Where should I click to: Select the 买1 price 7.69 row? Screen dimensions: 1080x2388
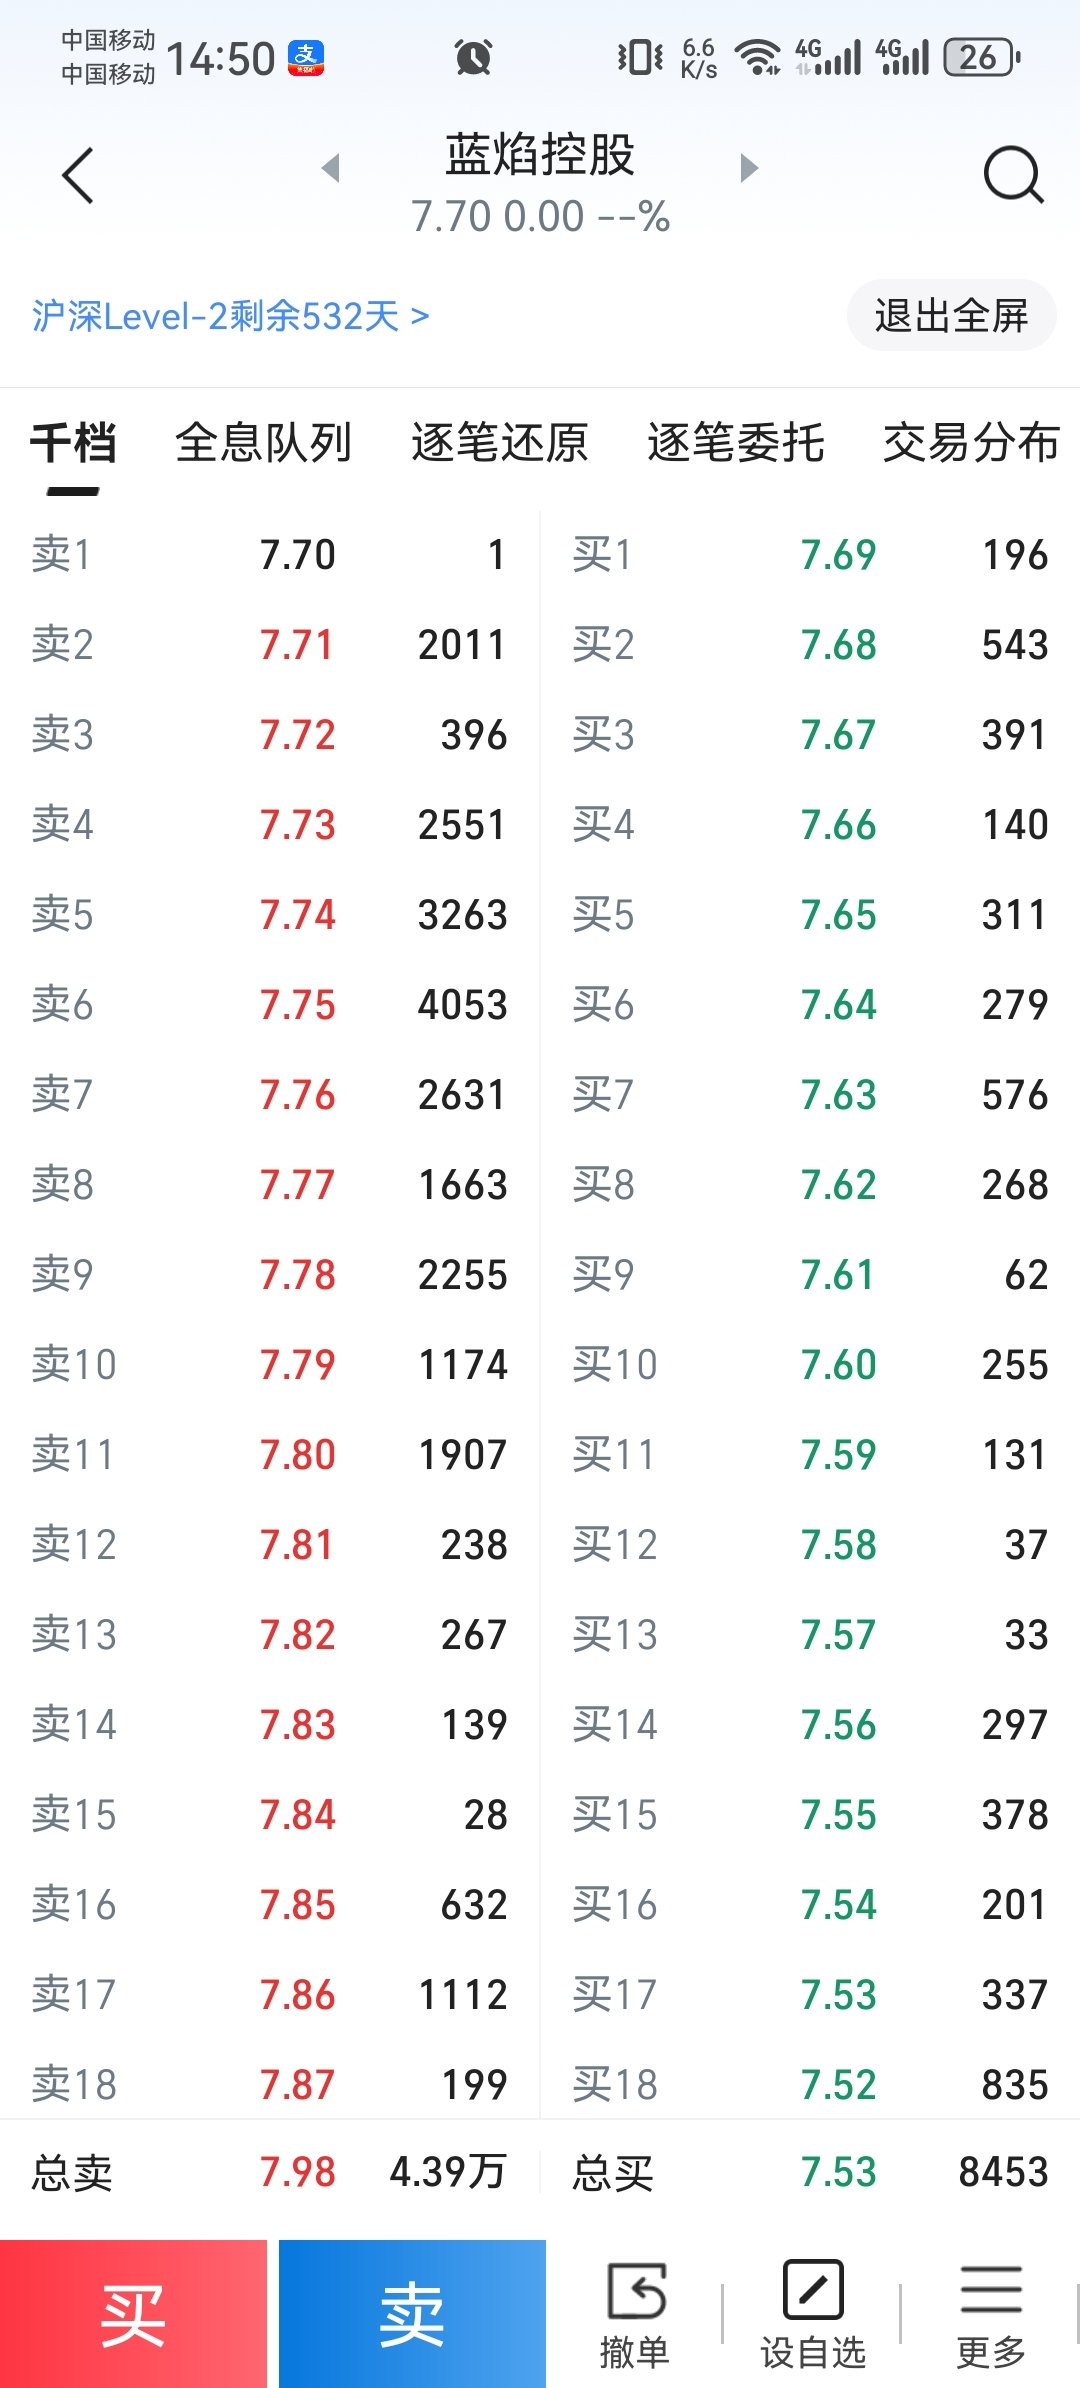tap(810, 555)
